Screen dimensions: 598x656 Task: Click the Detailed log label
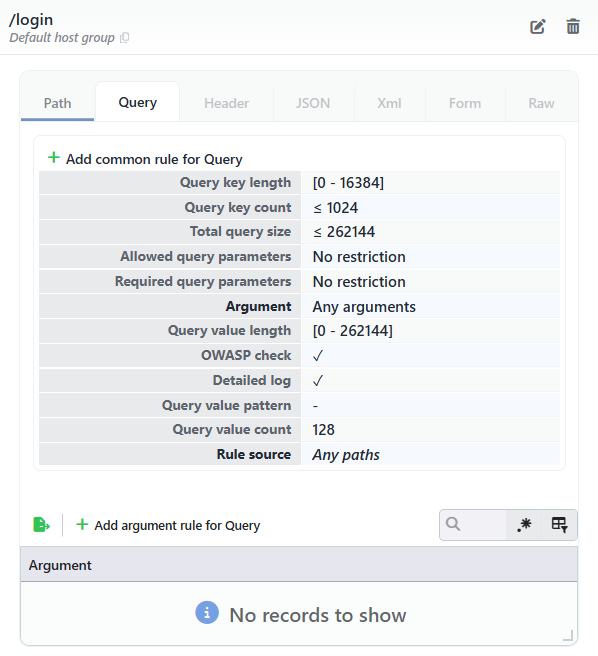[x=252, y=380]
